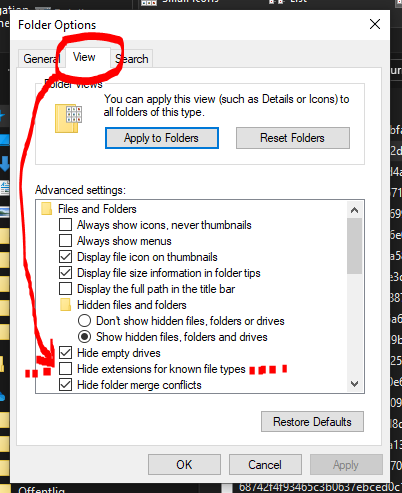Screen dimensions: 402x493
Task: Click the Apply to Folders button
Action: click(162, 138)
